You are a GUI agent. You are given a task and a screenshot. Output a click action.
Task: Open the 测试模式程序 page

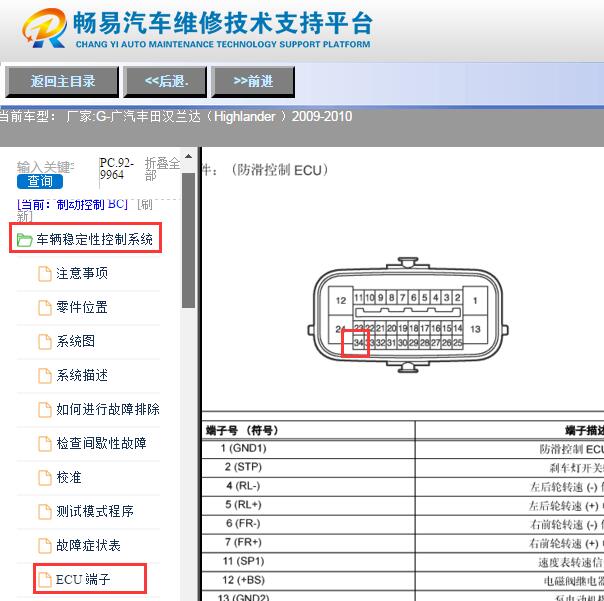click(95, 511)
